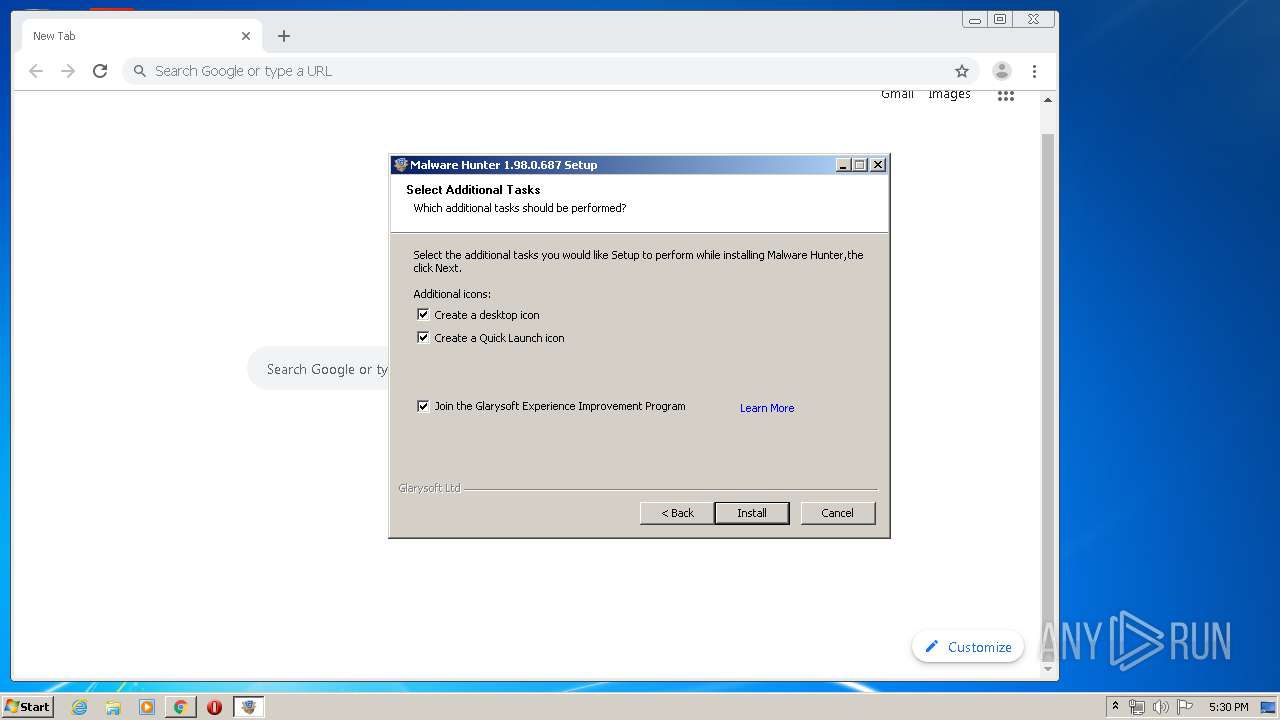Open Opera browser from taskbar
Viewport: 1280px width, 720px height.
click(214, 707)
